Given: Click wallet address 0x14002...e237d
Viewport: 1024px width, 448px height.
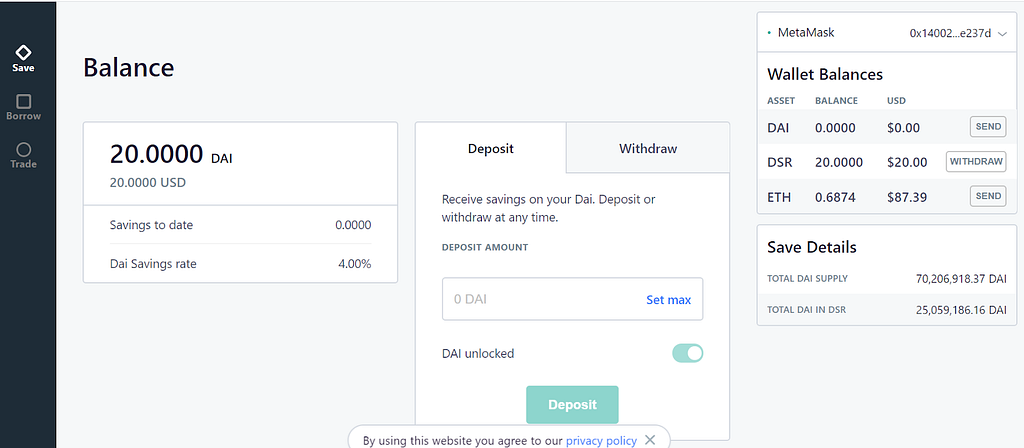Looking at the screenshot, I should pyautogui.click(x=949, y=33).
